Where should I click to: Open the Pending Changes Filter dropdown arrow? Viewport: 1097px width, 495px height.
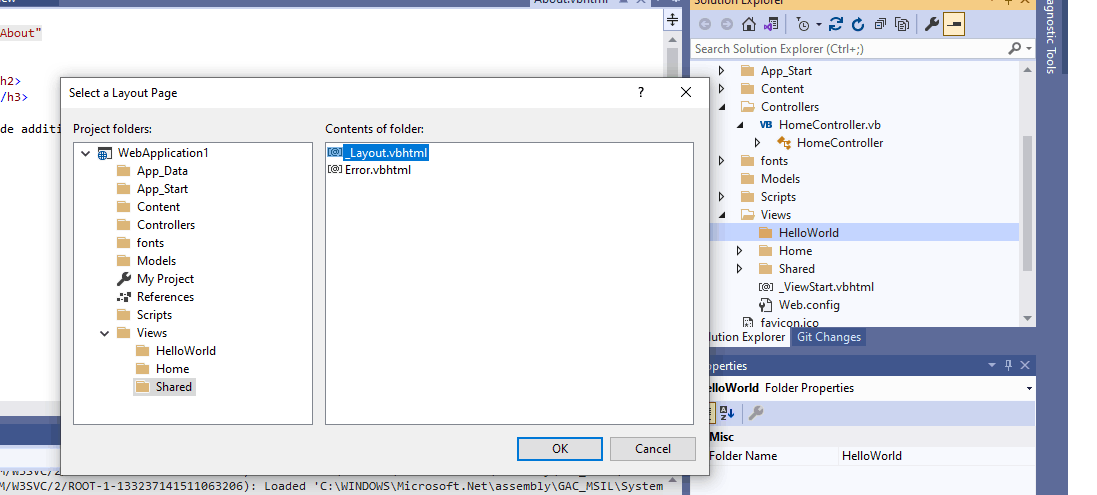point(819,25)
